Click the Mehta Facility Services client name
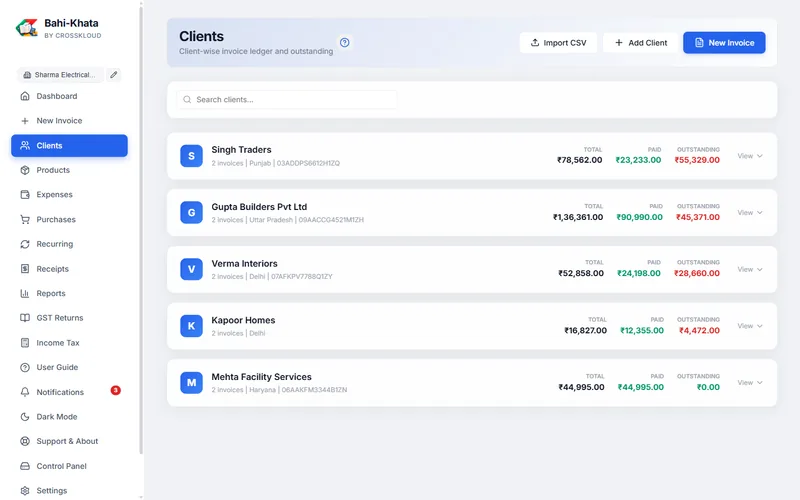 coord(261,377)
